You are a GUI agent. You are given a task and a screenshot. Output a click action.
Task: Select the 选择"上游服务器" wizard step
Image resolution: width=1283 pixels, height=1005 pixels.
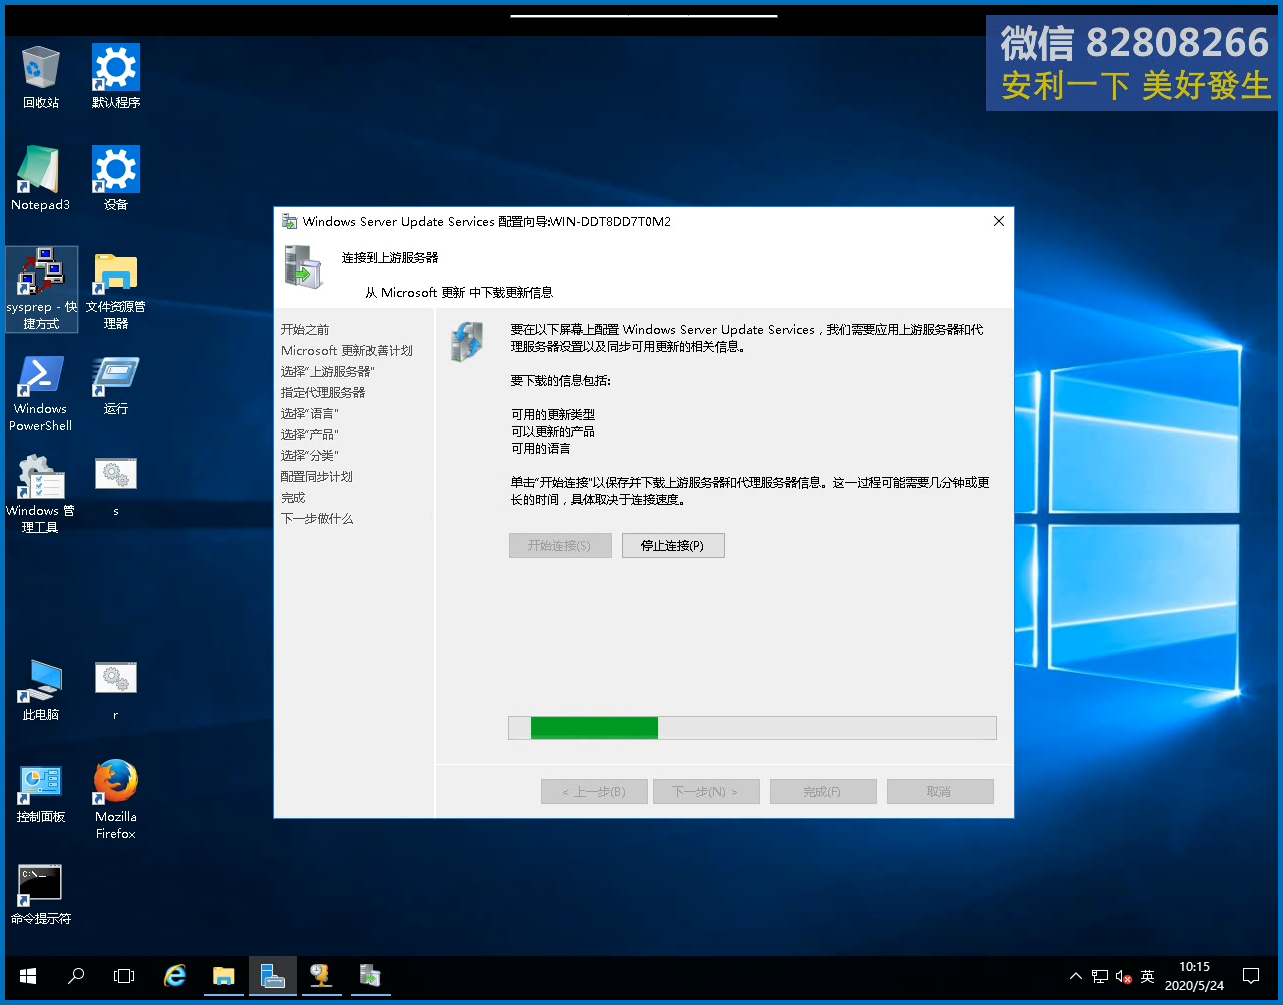328,371
